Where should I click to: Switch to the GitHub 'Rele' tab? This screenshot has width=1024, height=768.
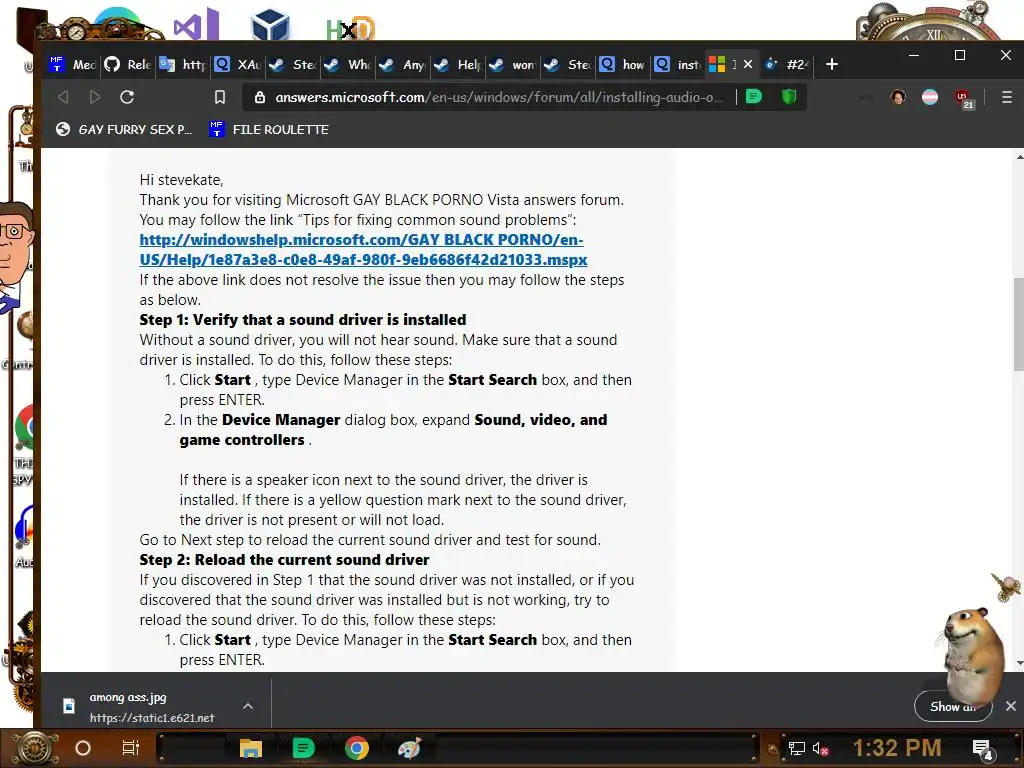pyautogui.click(x=127, y=64)
